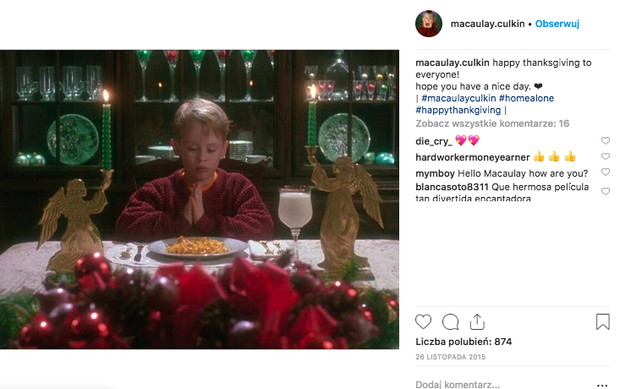Like the post with the heart icon
Viewport: 620px width, 389px height.
(423, 322)
